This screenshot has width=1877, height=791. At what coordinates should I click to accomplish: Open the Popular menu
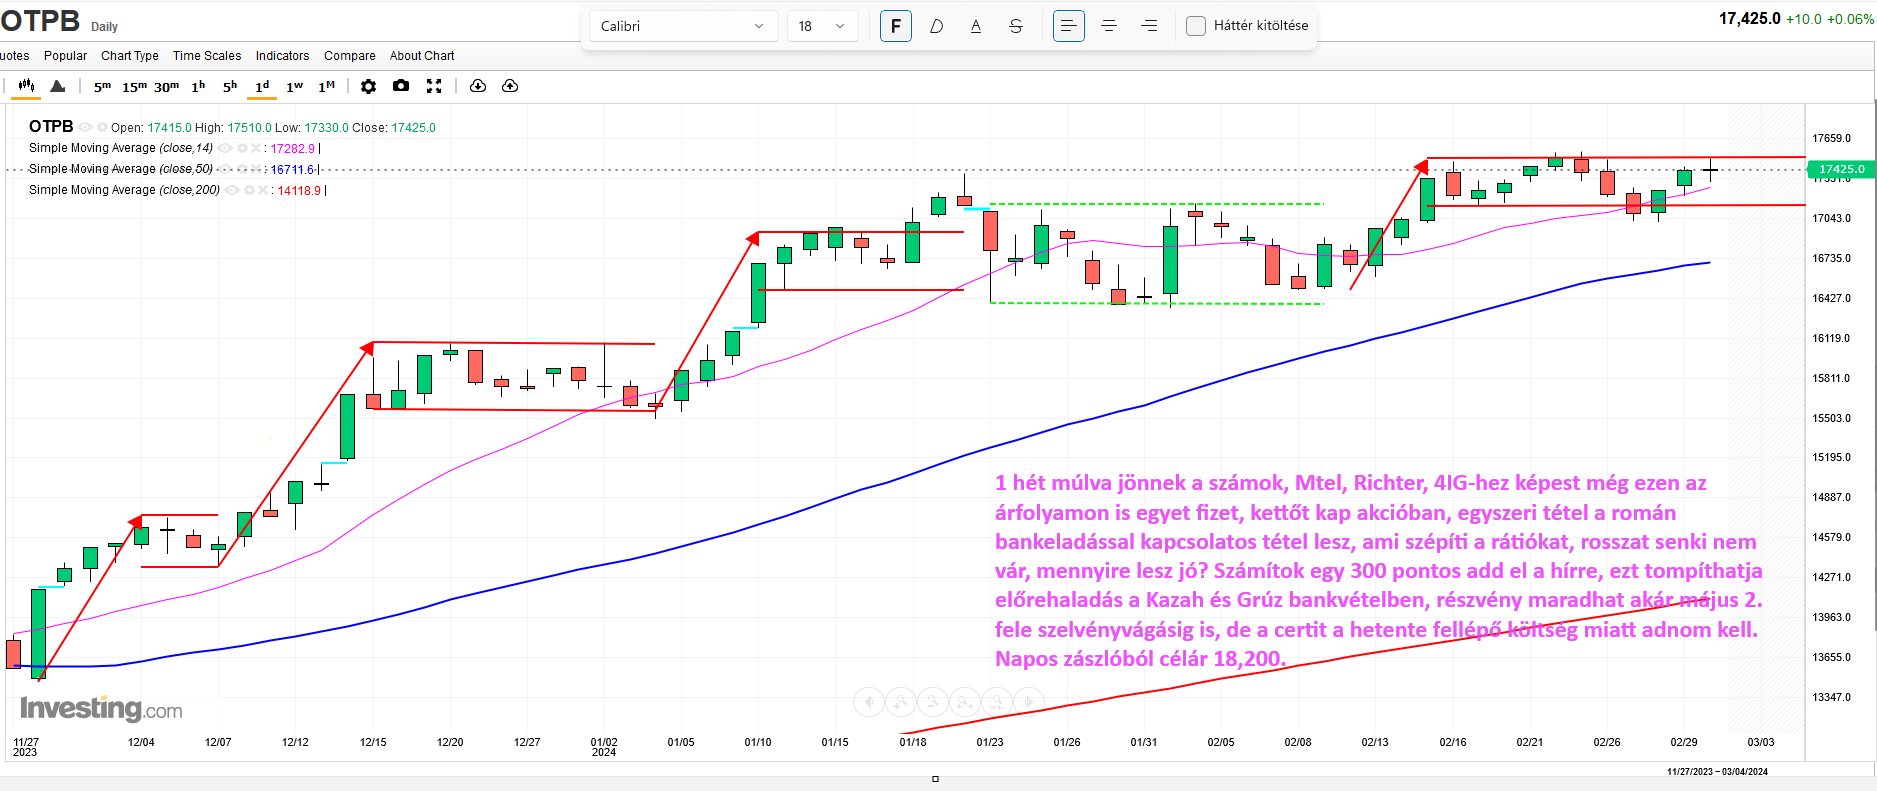point(65,56)
